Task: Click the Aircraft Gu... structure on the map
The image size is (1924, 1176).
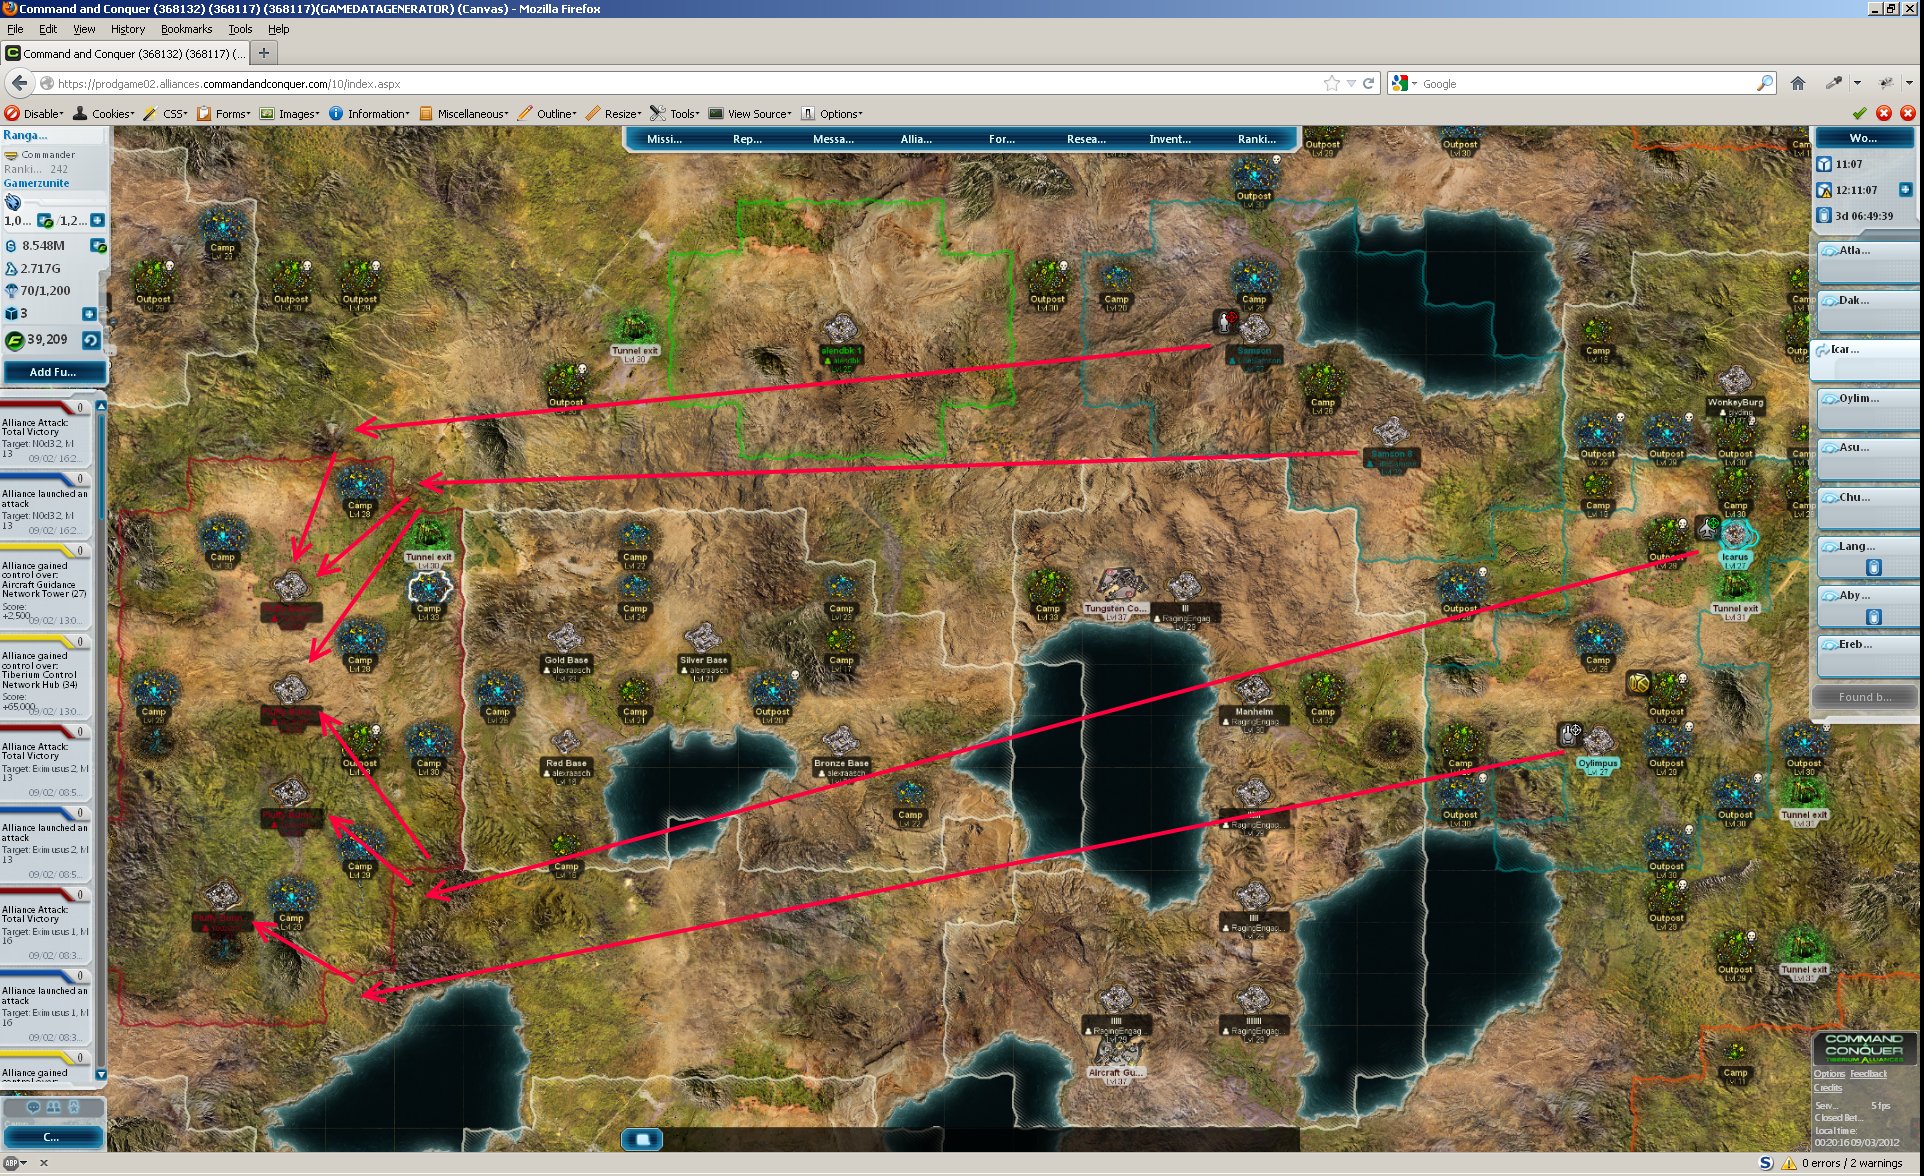Action: pyautogui.click(x=1115, y=1056)
